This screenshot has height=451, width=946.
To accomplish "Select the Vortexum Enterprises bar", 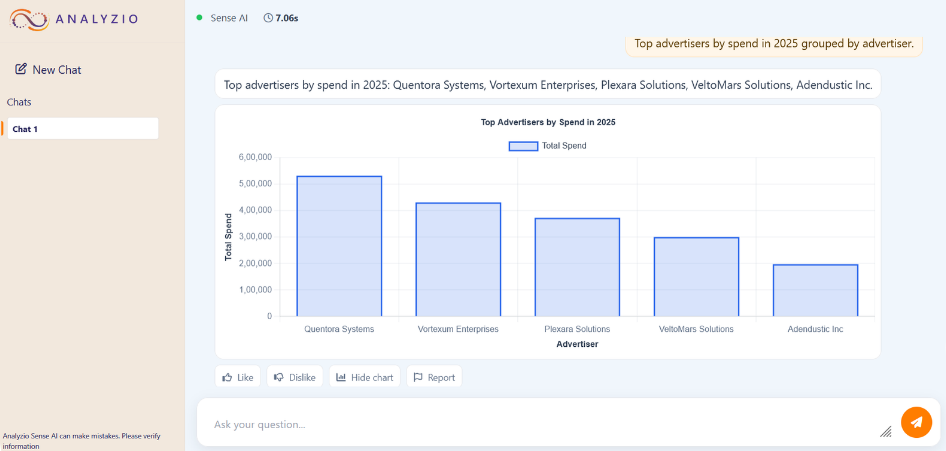I will coord(458,260).
